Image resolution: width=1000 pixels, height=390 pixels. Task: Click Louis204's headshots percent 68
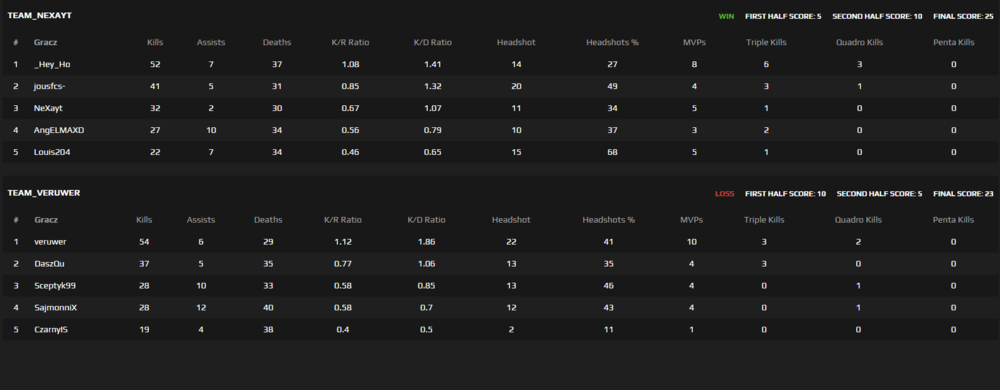pos(612,152)
